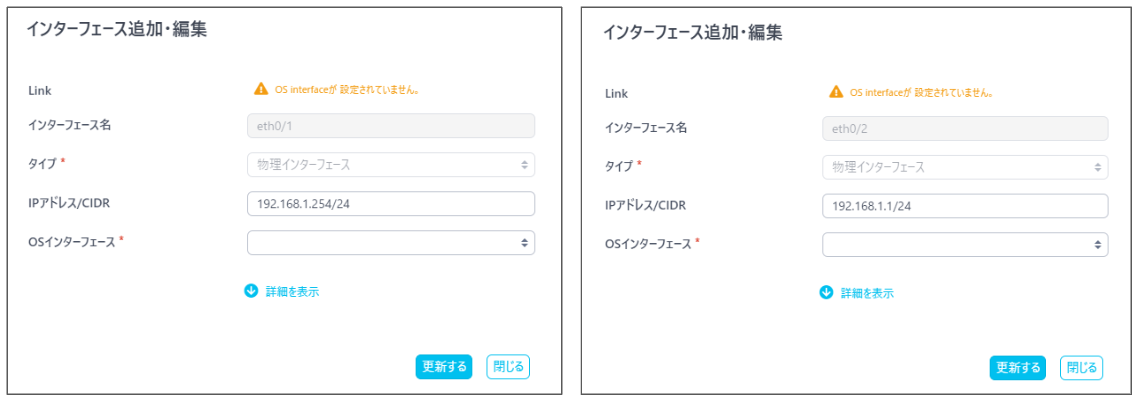This screenshot has height=401, width=1137.
Task: Show details via 詳細を表示 text for eth0/2
Action: point(867,294)
